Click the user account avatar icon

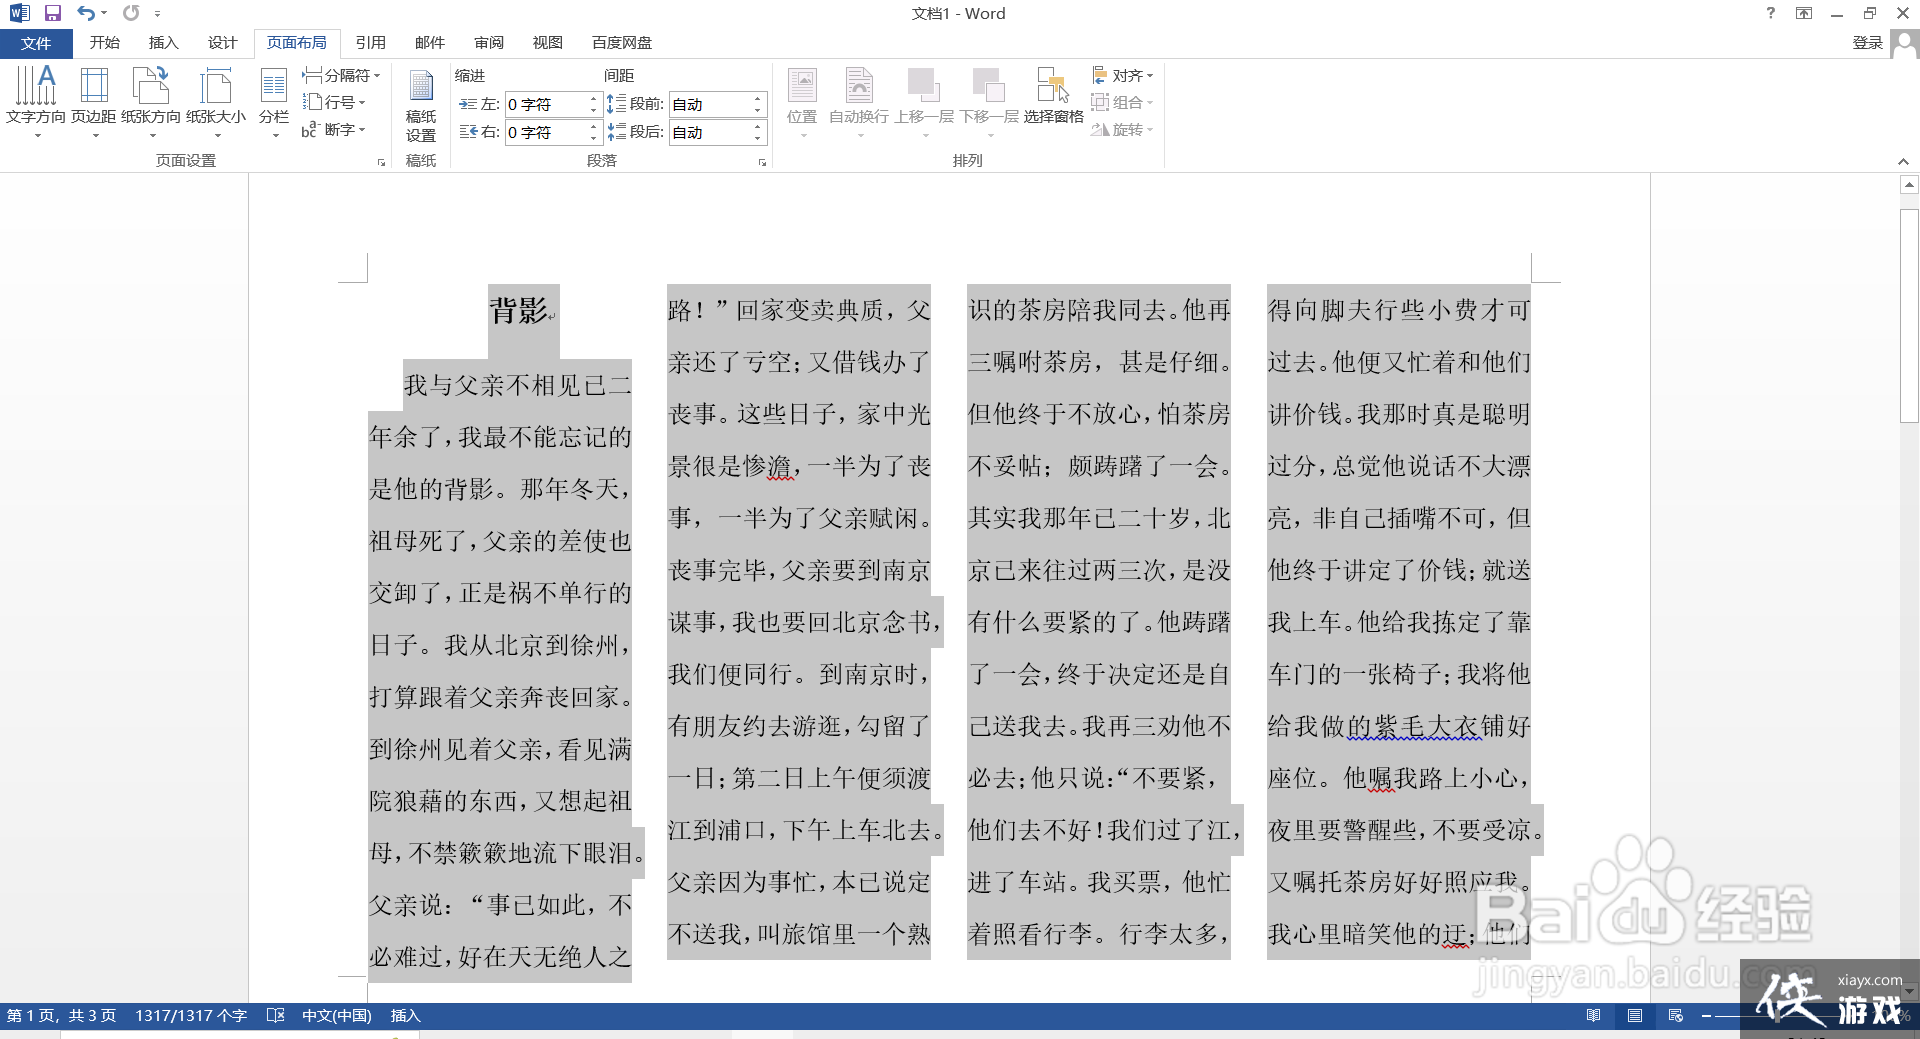1904,43
